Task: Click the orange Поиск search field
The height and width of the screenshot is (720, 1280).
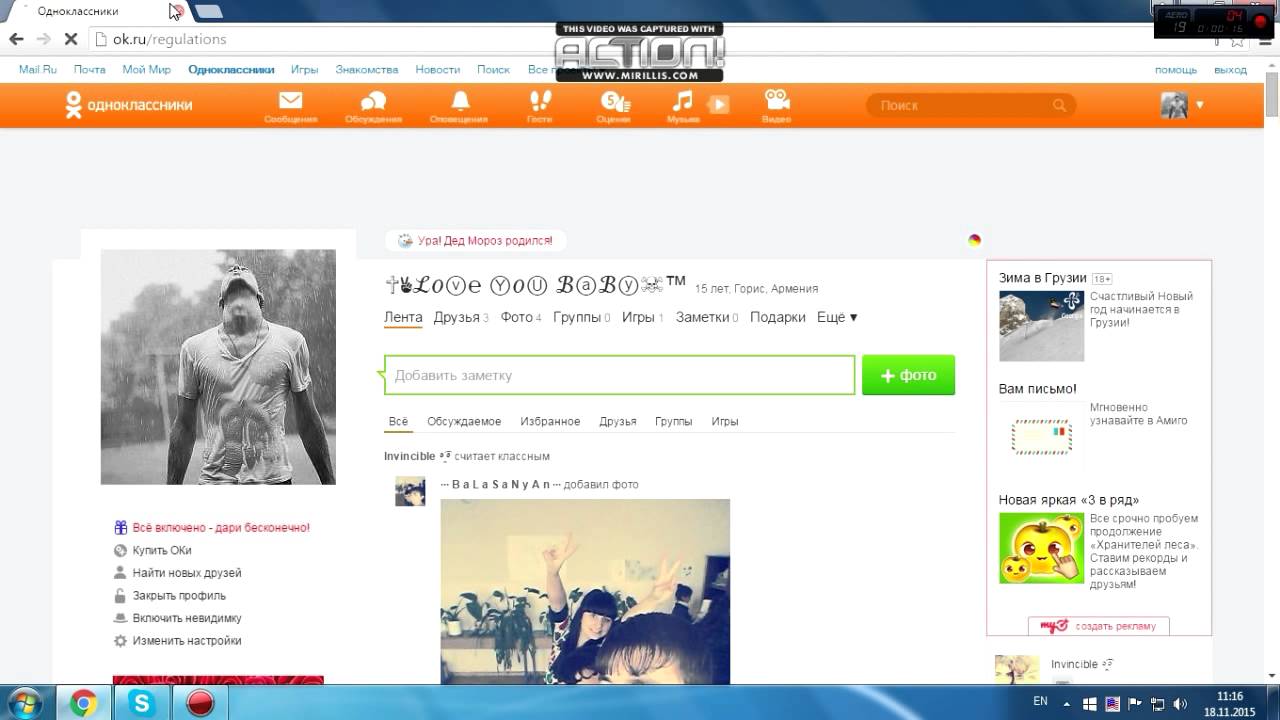Action: coord(971,105)
